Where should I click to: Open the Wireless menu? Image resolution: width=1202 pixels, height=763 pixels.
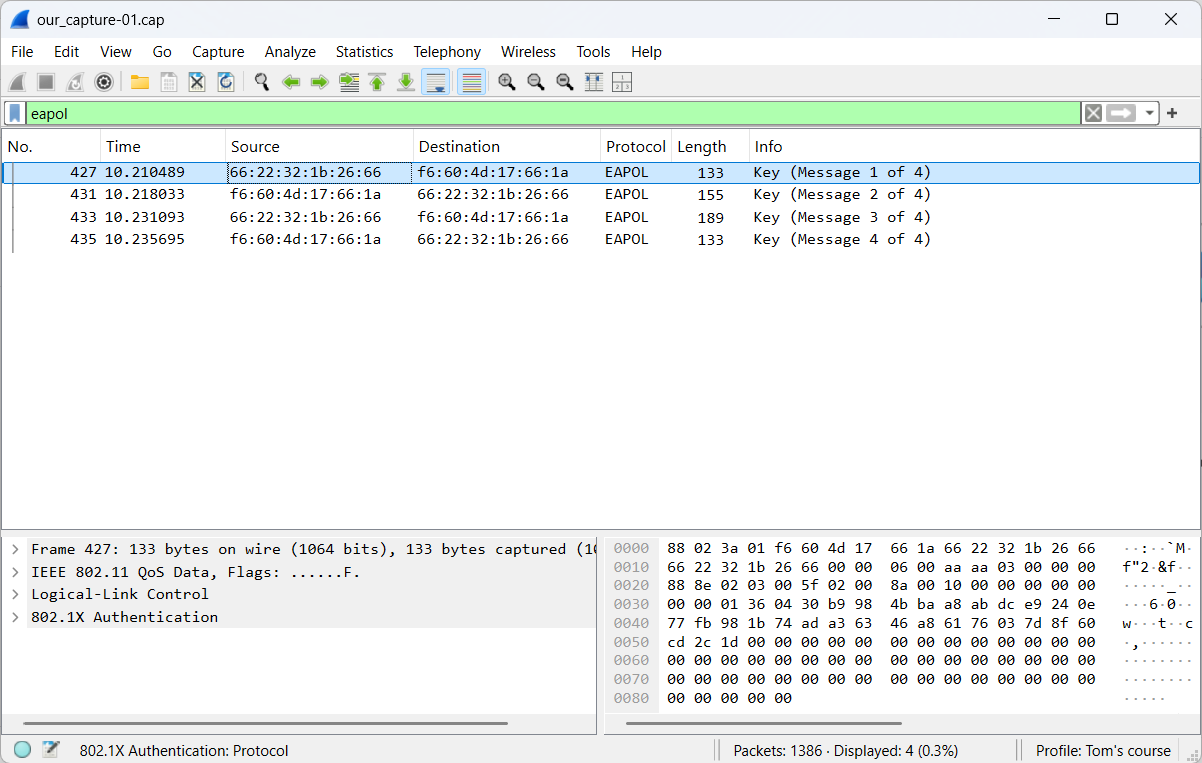(x=528, y=52)
